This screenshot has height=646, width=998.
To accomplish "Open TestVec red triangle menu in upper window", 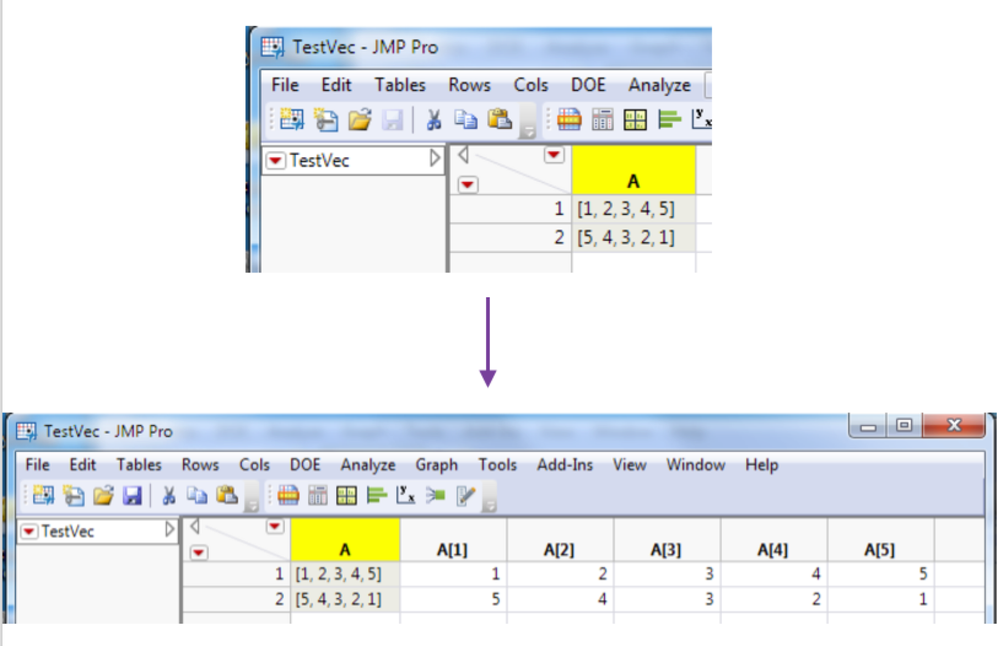I will point(276,160).
